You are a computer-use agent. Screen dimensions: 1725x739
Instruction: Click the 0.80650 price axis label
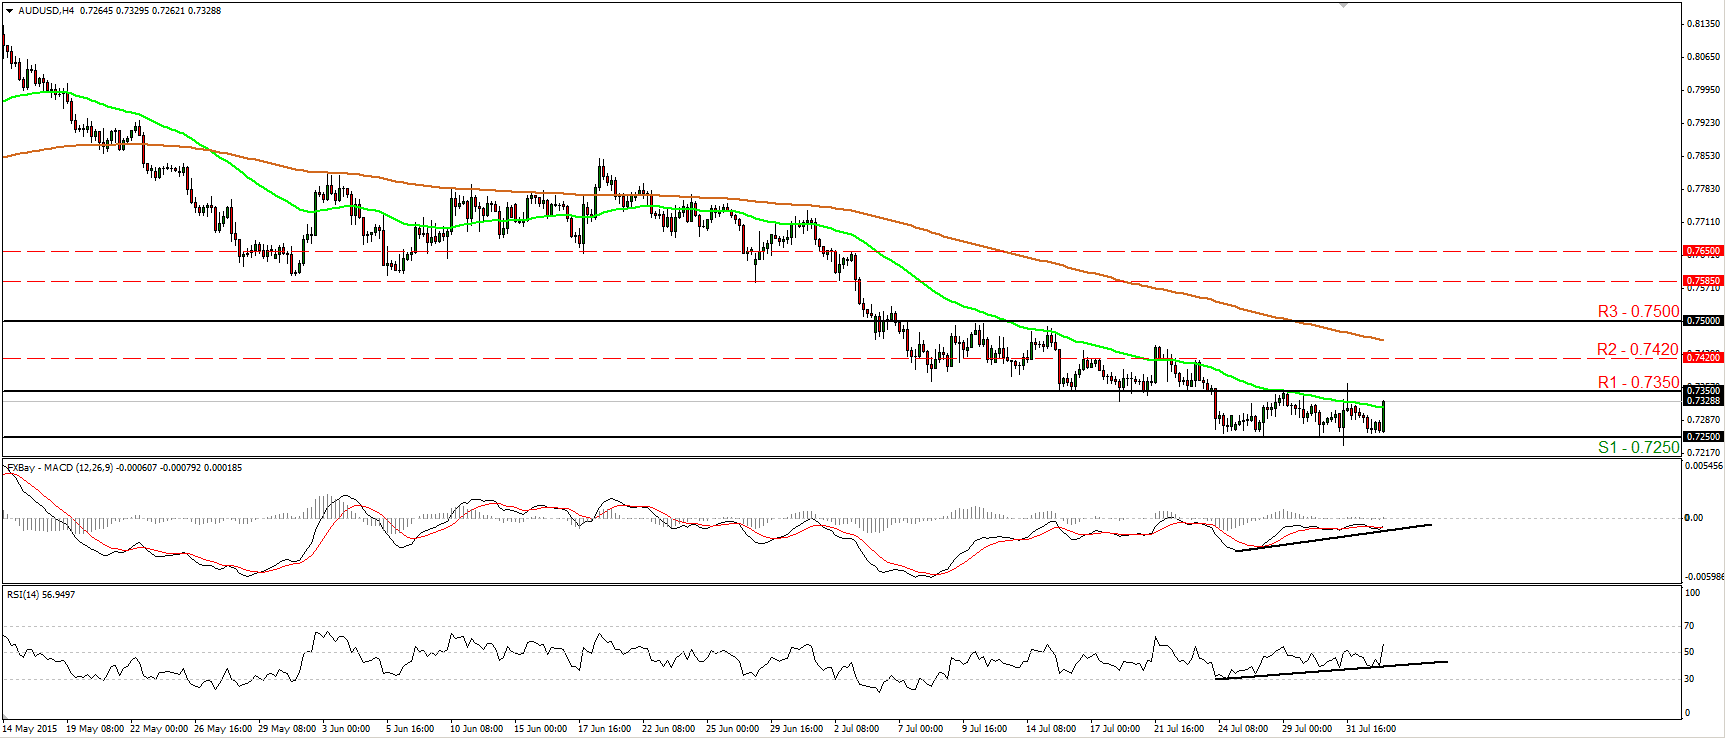pos(1704,56)
